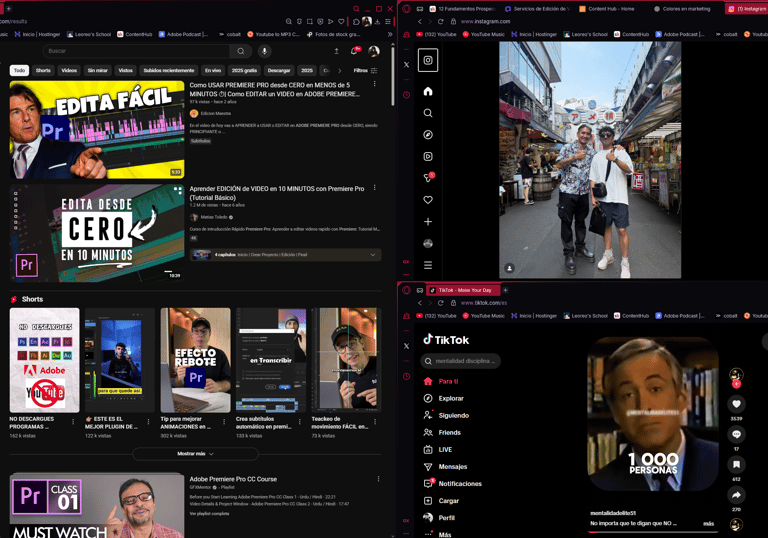The height and width of the screenshot is (538, 768).
Task: Open options for ESTE ES EL MEJOR PLUGIN short
Action: (x=148, y=422)
